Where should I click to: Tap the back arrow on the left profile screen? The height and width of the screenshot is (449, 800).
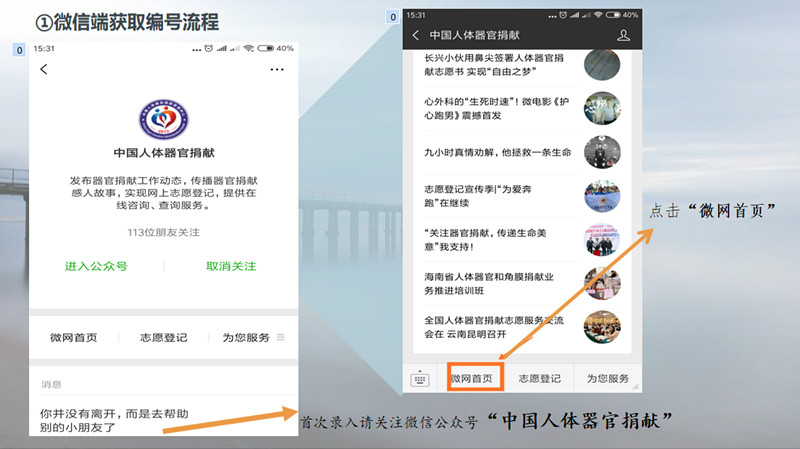[x=44, y=69]
